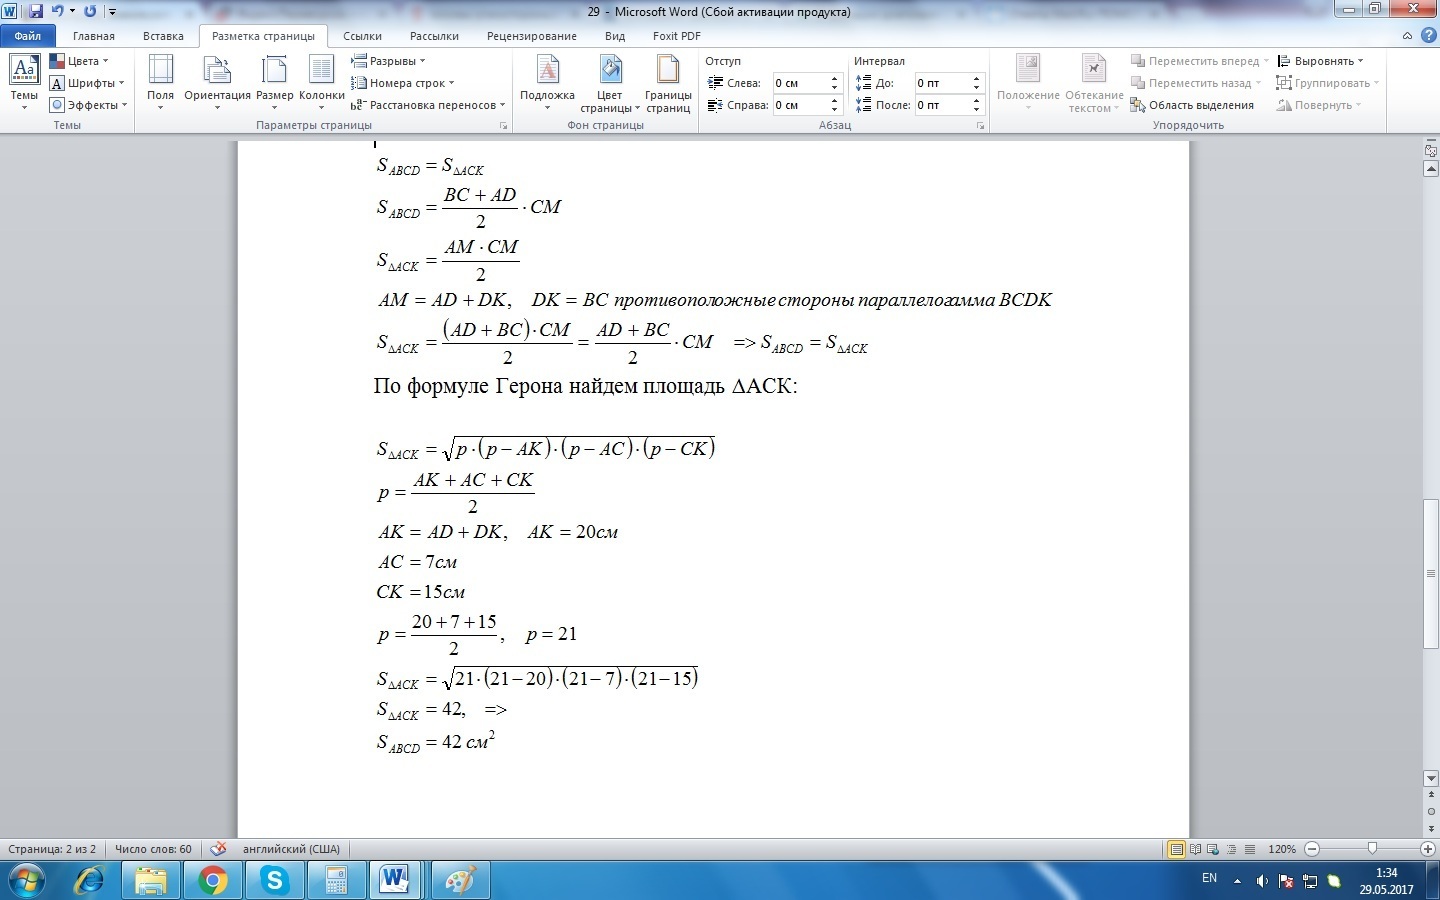Screen dimensions: 1440x900
Task: Open the Размер page size menu
Action: (x=274, y=82)
